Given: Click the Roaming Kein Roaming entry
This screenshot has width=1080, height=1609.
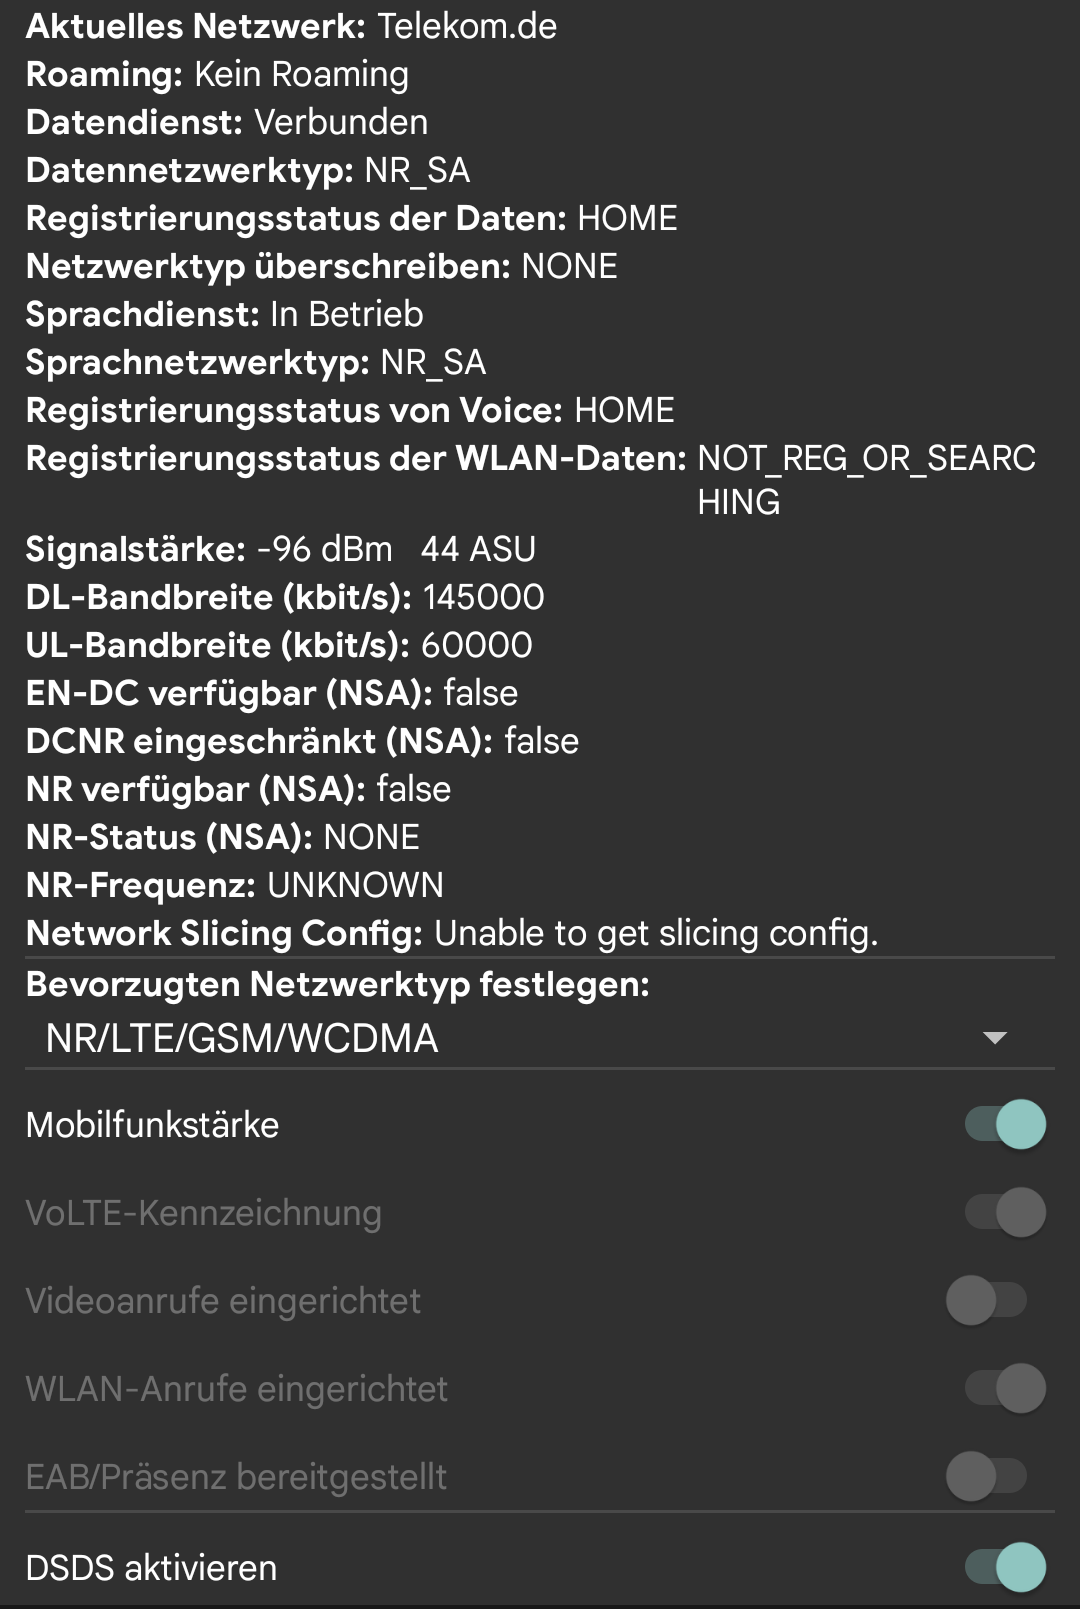Looking at the screenshot, I should pyautogui.click(x=215, y=74).
